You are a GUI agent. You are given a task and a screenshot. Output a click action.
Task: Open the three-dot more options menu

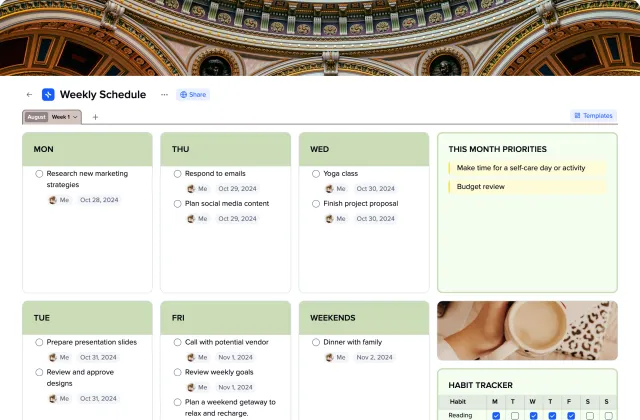pyautogui.click(x=164, y=95)
